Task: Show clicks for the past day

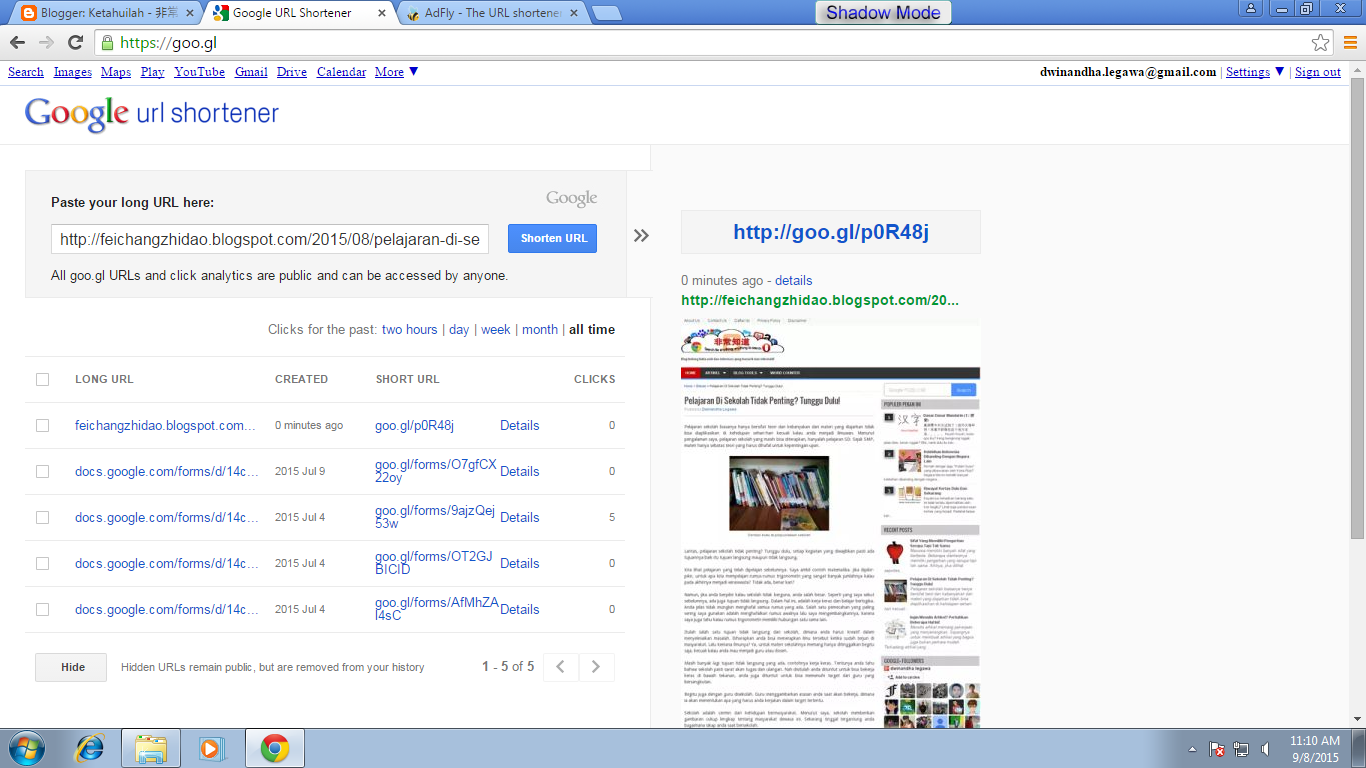Action: tap(459, 329)
